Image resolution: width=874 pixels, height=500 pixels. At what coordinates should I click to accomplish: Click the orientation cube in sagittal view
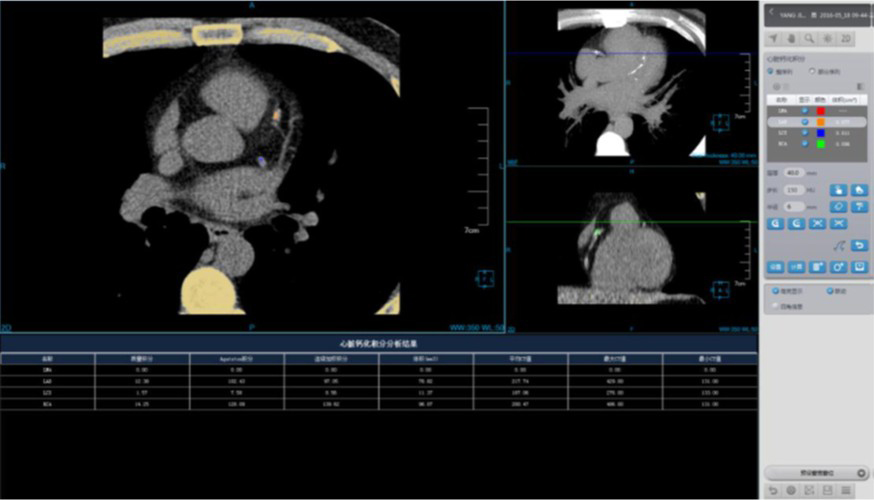pyautogui.click(x=718, y=289)
